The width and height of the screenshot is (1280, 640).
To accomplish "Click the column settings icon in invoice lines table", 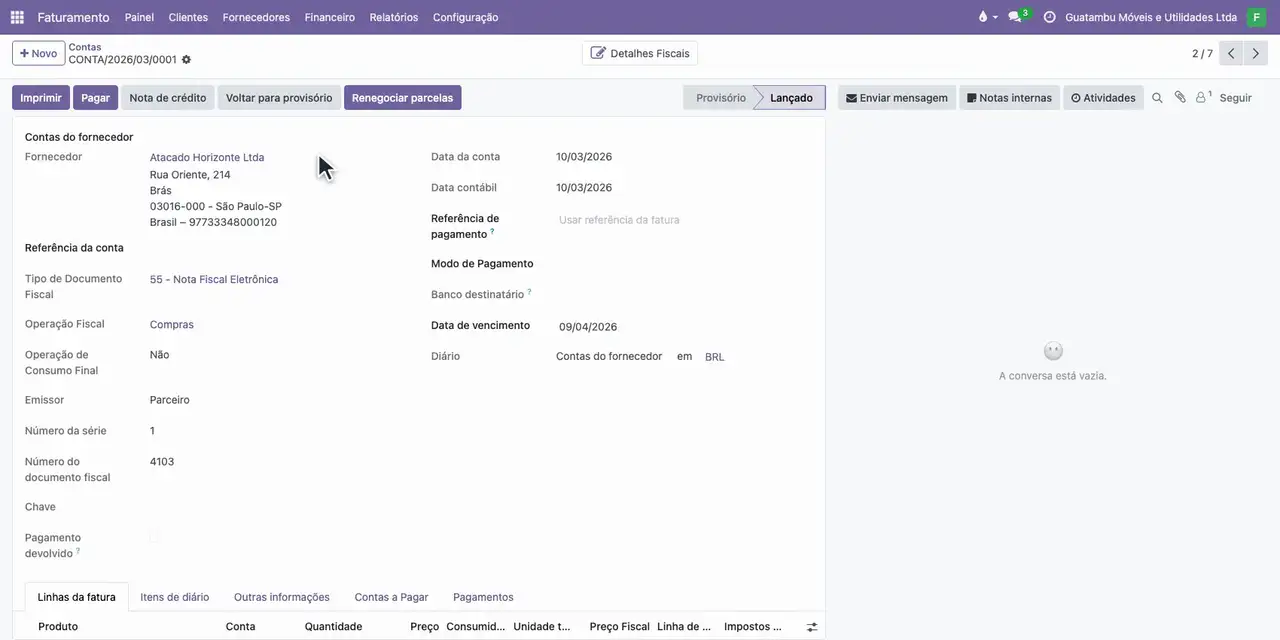I will point(812,627).
